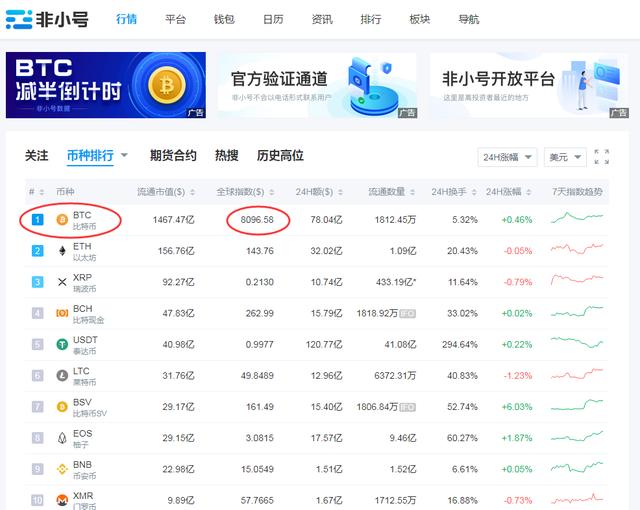
Task: Click rank badge 3 for XRP
Action: [x=38, y=282]
